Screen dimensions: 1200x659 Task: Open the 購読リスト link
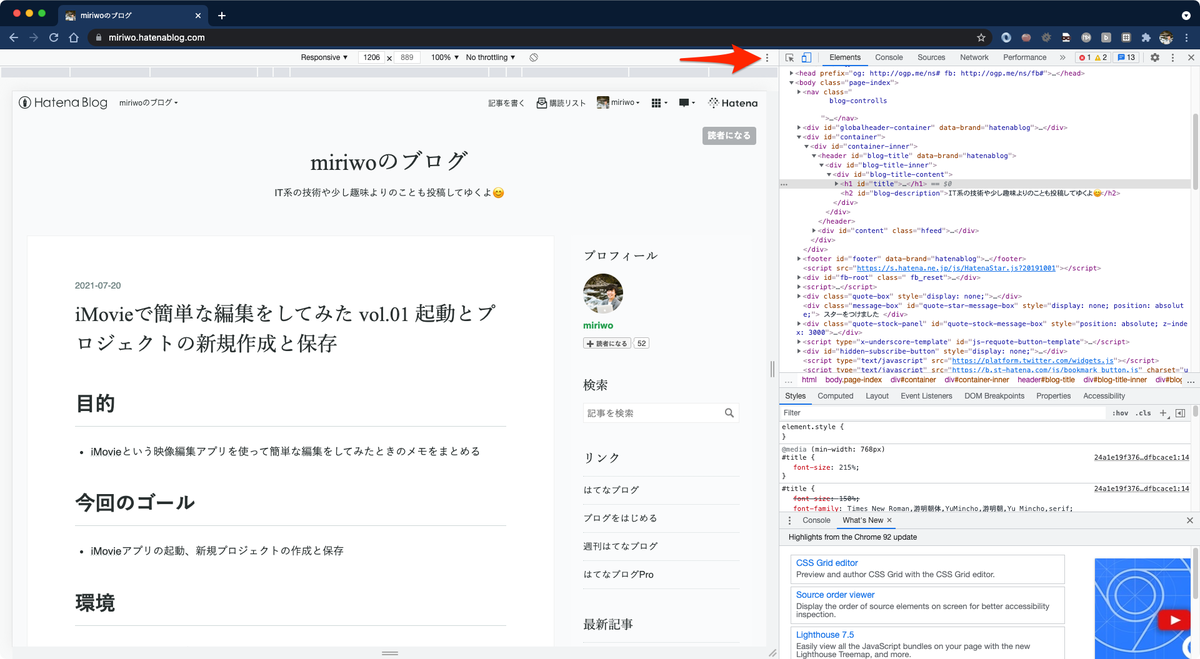pyautogui.click(x=561, y=103)
